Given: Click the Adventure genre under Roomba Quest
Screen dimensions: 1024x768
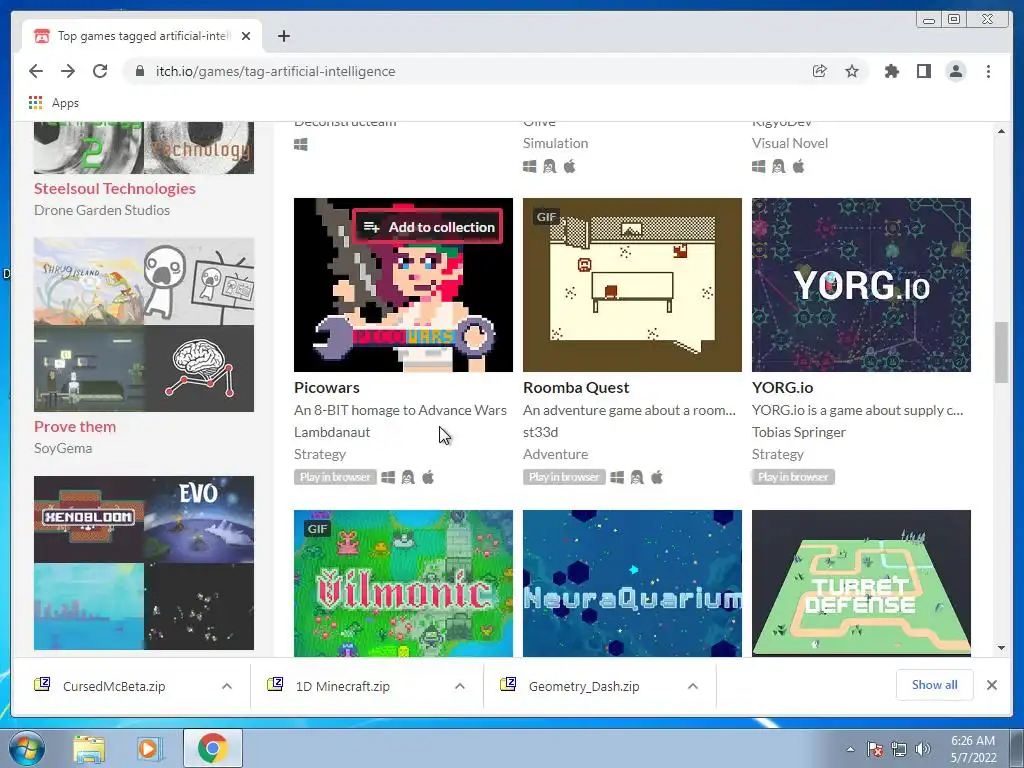Looking at the screenshot, I should [556, 454].
